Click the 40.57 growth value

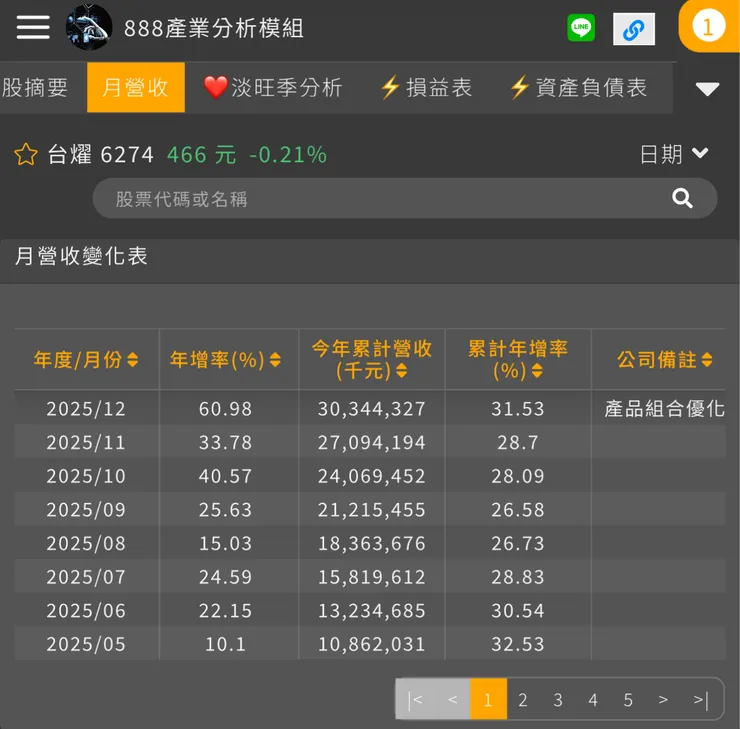click(x=226, y=476)
